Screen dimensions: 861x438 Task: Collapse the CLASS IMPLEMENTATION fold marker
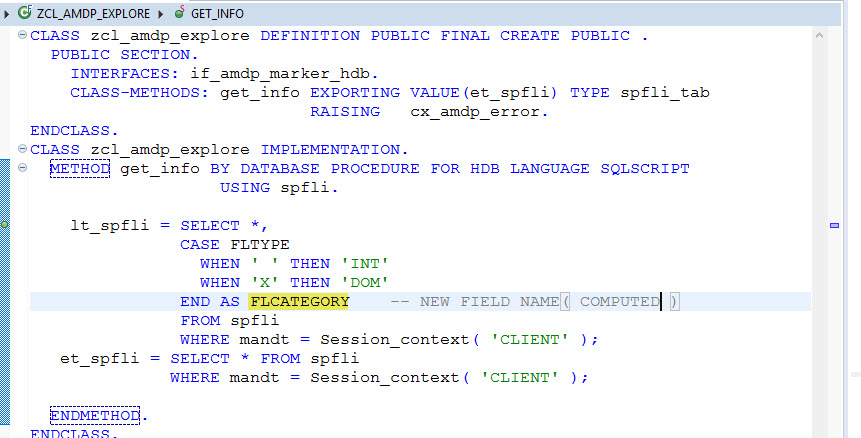pos(23,148)
